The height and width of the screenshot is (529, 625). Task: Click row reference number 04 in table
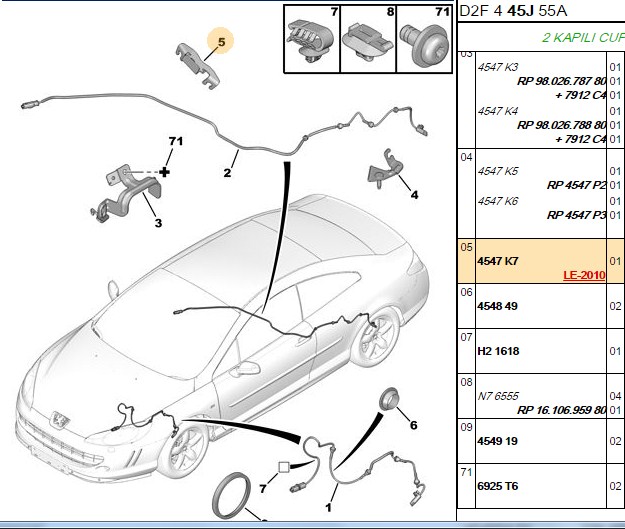[466, 157]
